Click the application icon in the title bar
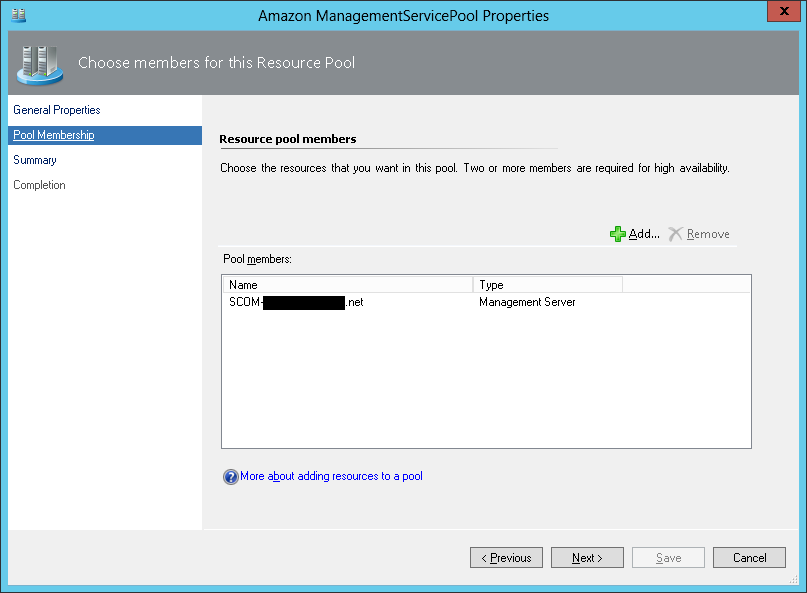This screenshot has height=593, width=807. pyautogui.click(x=17, y=12)
